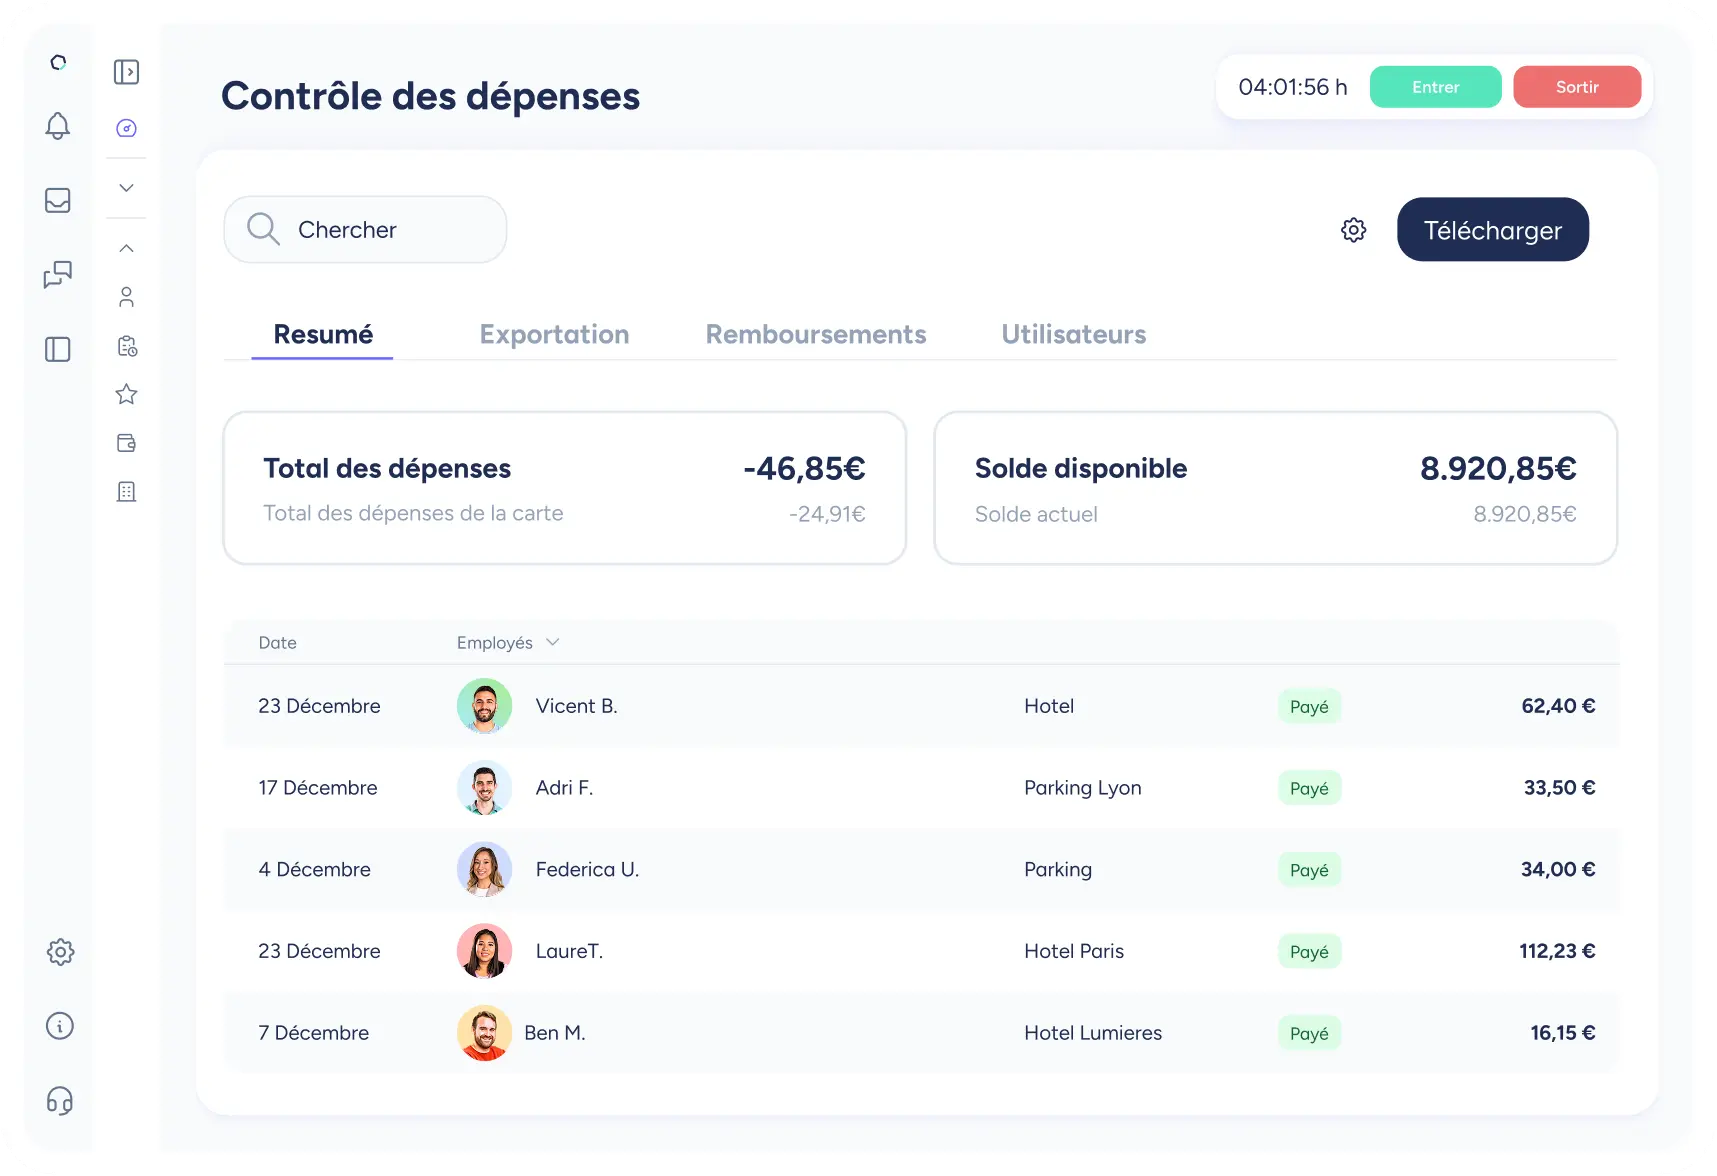The image size is (1717, 1176).
Task: Expand the Employés column dropdown
Action: coord(552,642)
